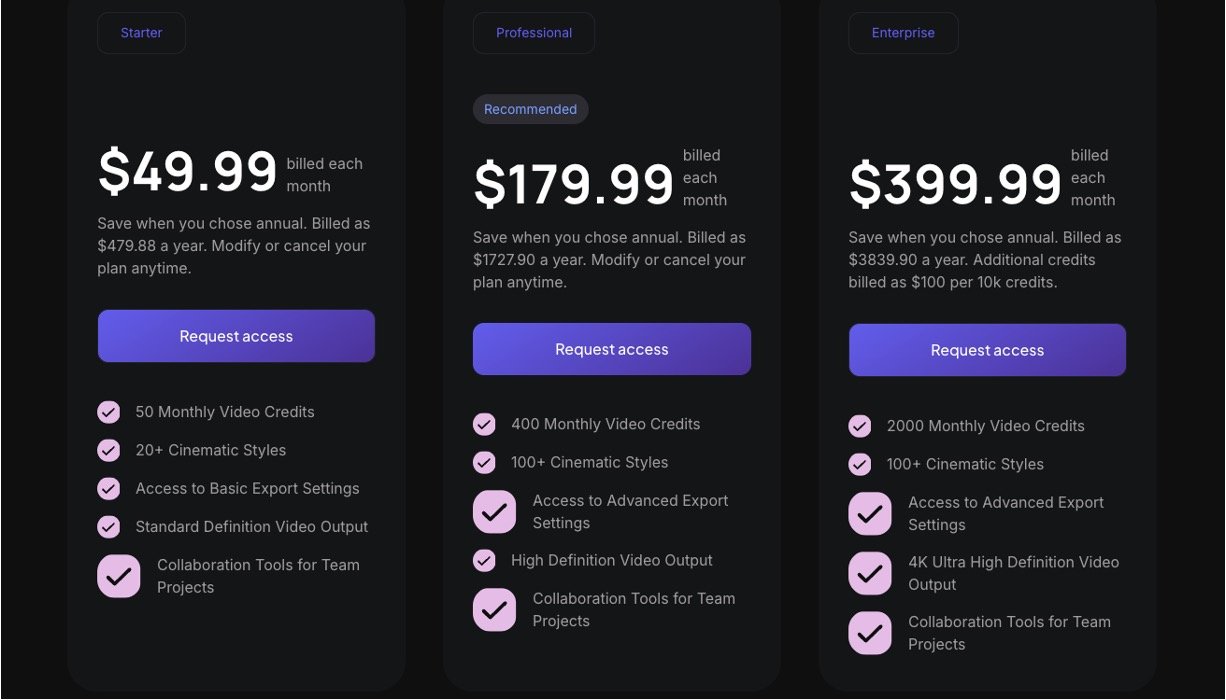Request access to the Starter plan
Image resolution: width=1226 pixels, height=700 pixels.
[236, 336]
